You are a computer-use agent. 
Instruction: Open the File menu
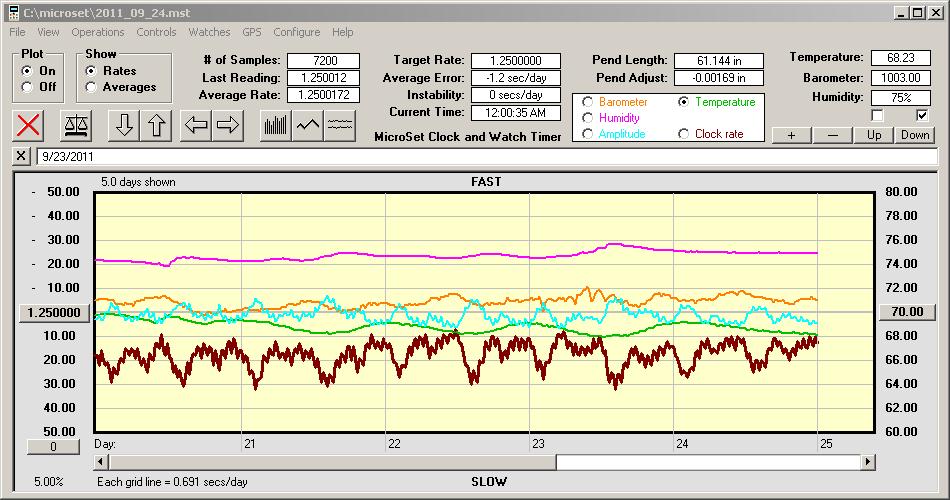click(x=17, y=32)
